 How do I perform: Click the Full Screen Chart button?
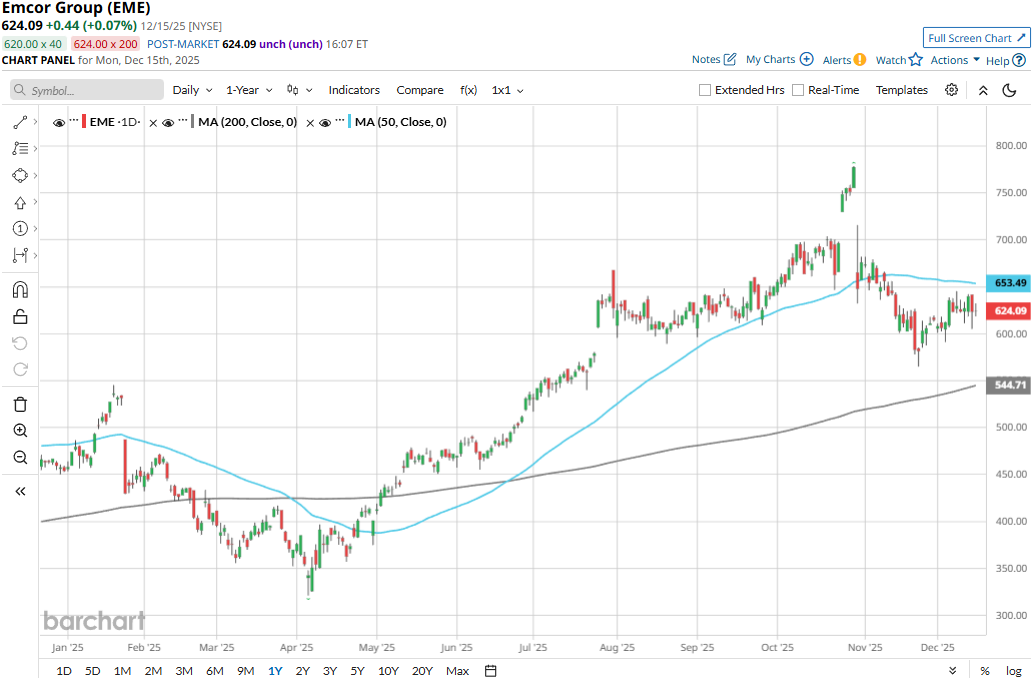(x=976, y=38)
